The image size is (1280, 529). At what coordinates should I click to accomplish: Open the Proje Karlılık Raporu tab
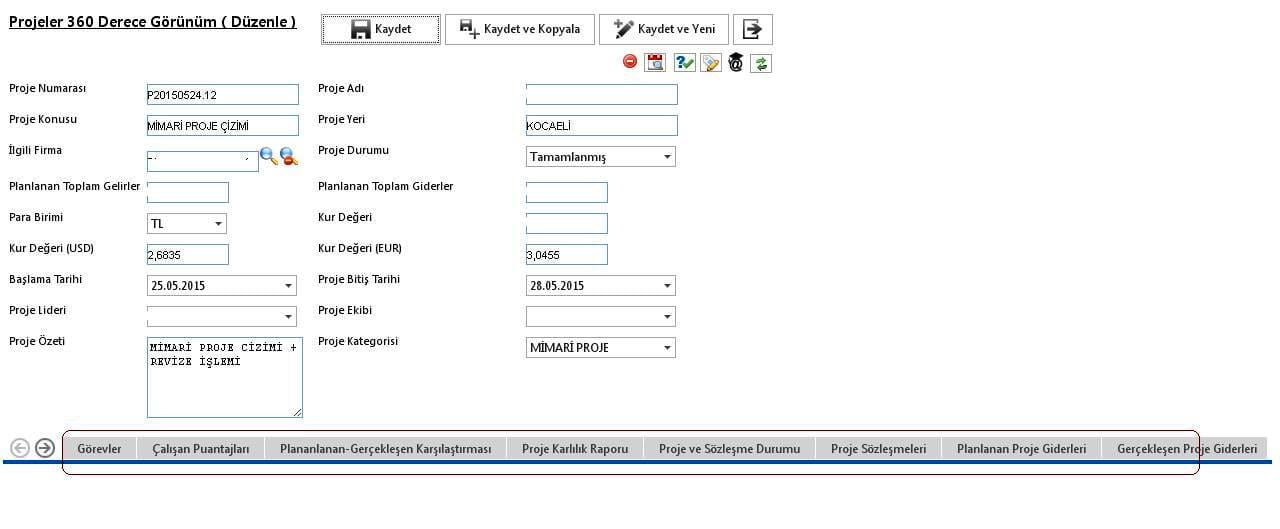[x=575, y=449]
